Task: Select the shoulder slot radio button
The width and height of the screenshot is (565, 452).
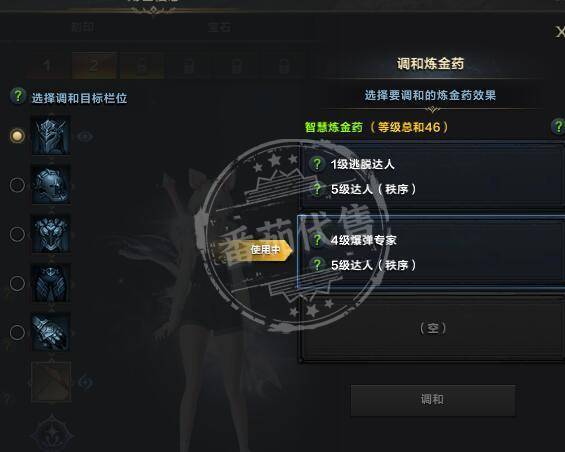Action: pos(17,185)
